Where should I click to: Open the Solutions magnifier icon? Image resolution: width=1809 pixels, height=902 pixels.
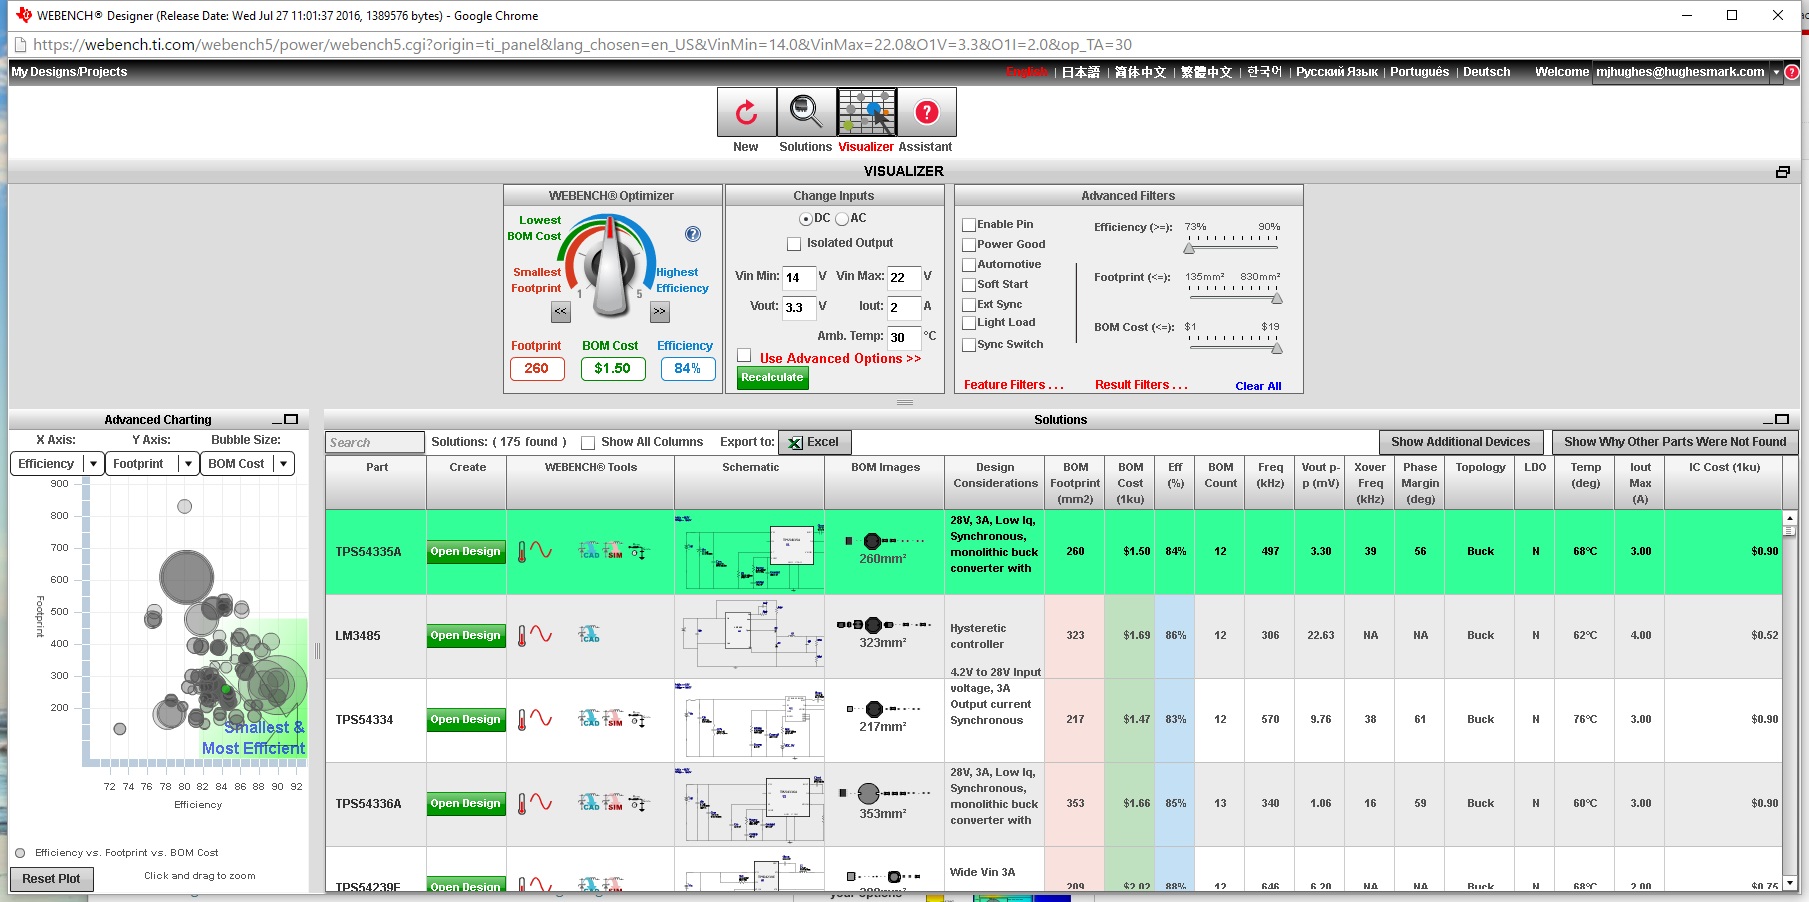(x=806, y=112)
